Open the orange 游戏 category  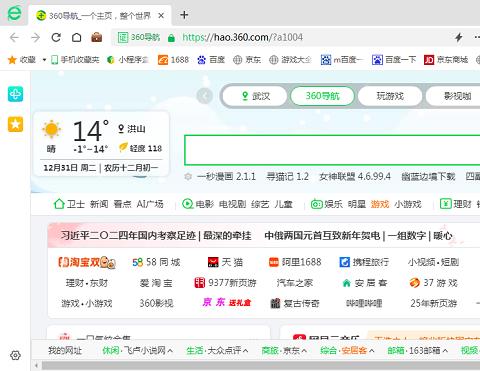(x=380, y=204)
